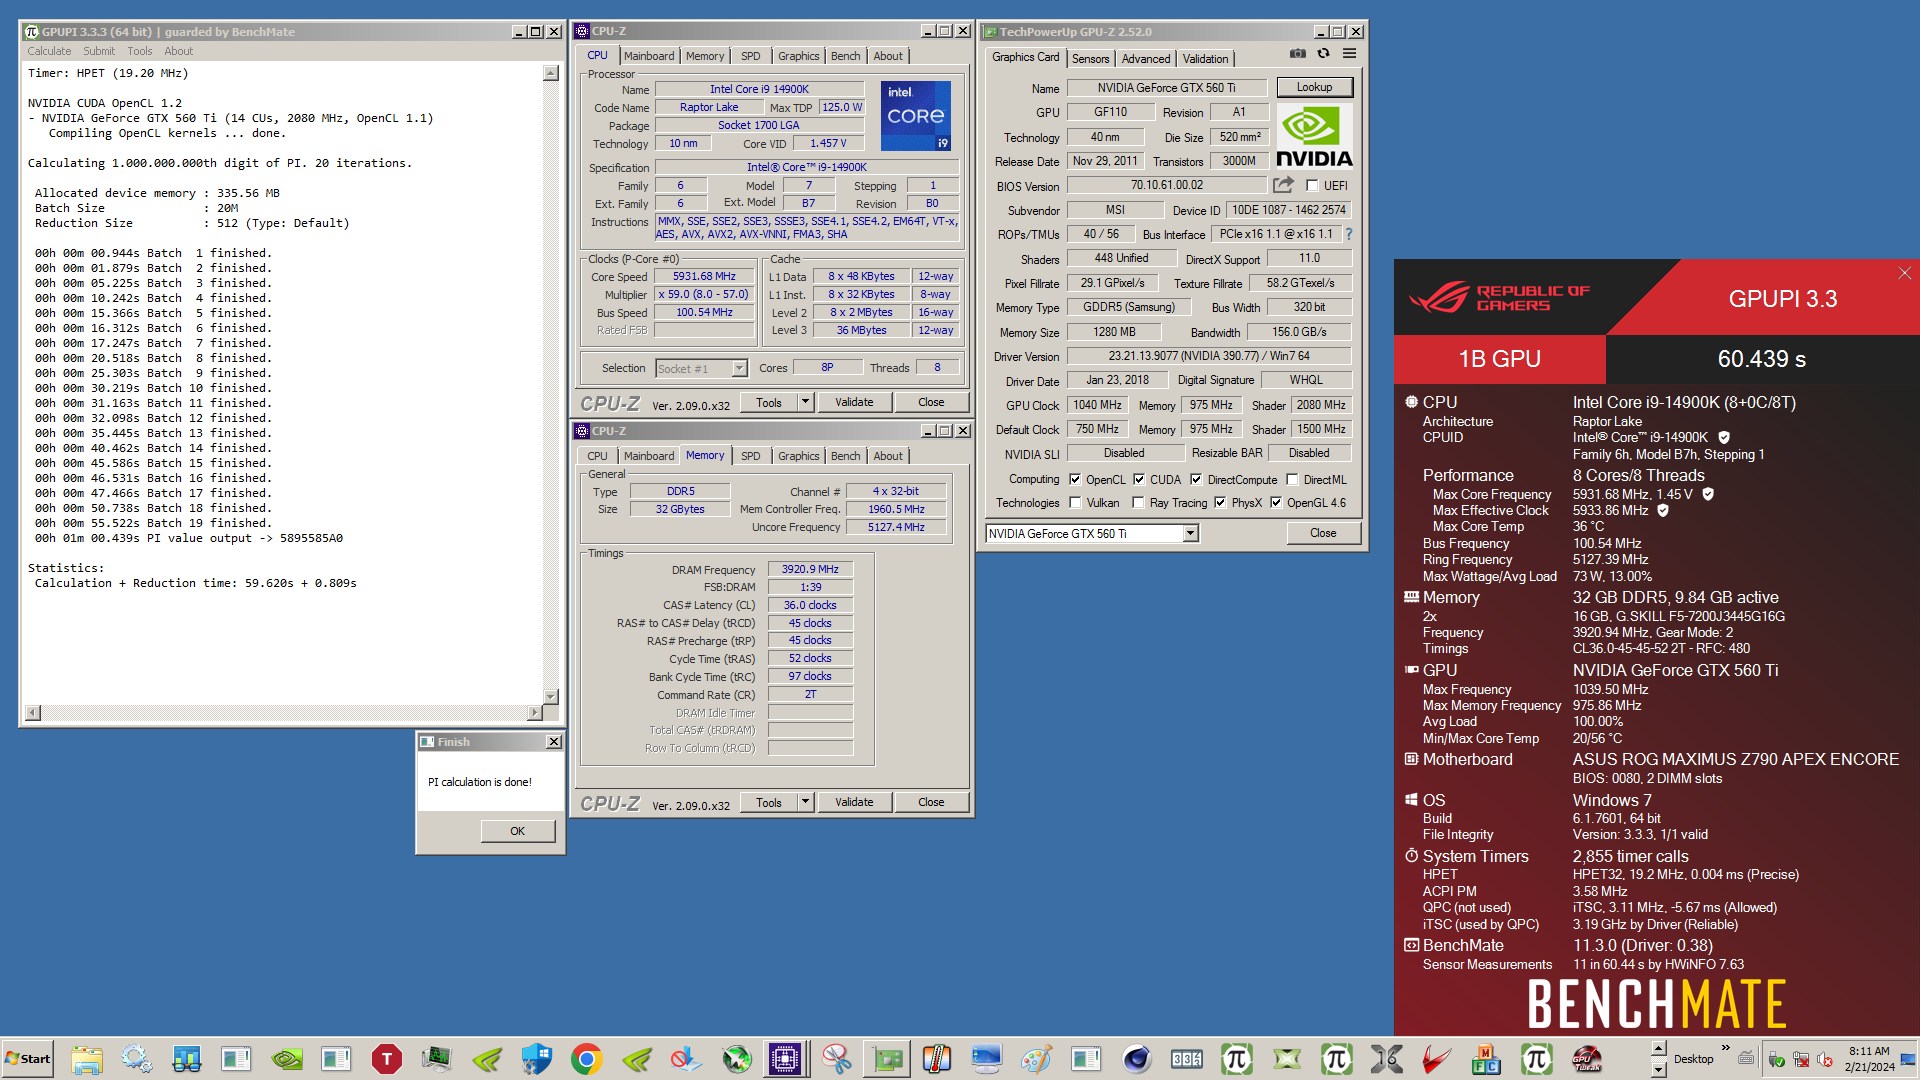Screen dimensions: 1920x1080
Task: Click the taskbar clock showing 8:11 AM
Action: coord(1869,1059)
